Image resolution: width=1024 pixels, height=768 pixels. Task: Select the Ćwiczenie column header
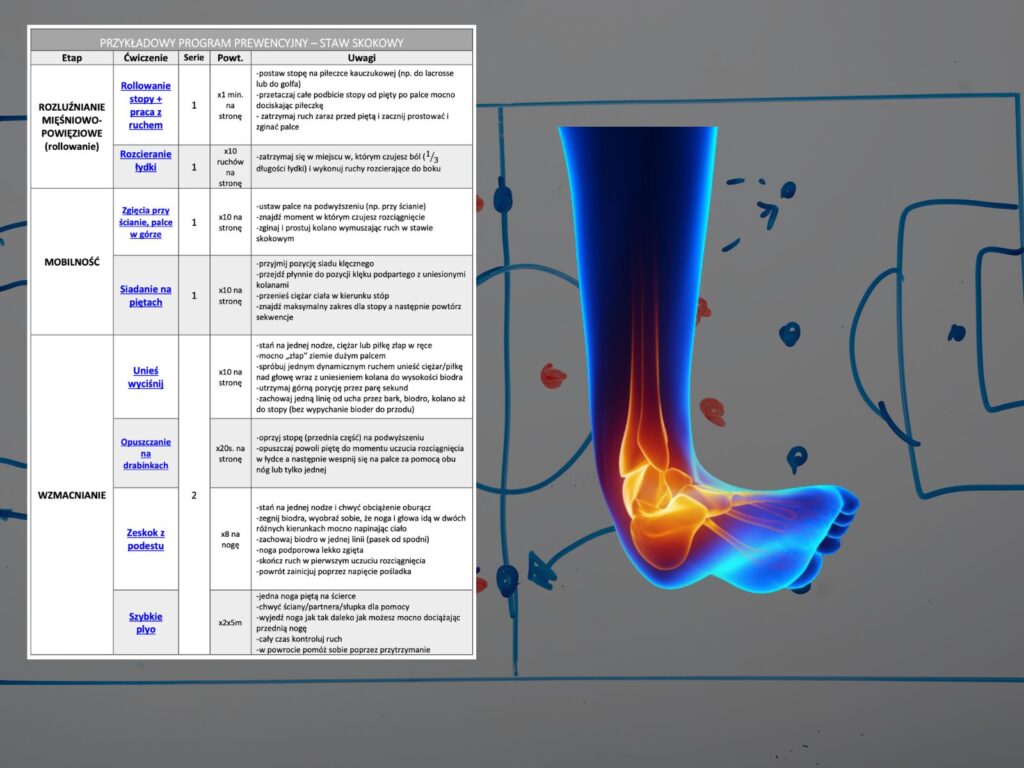coord(146,58)
